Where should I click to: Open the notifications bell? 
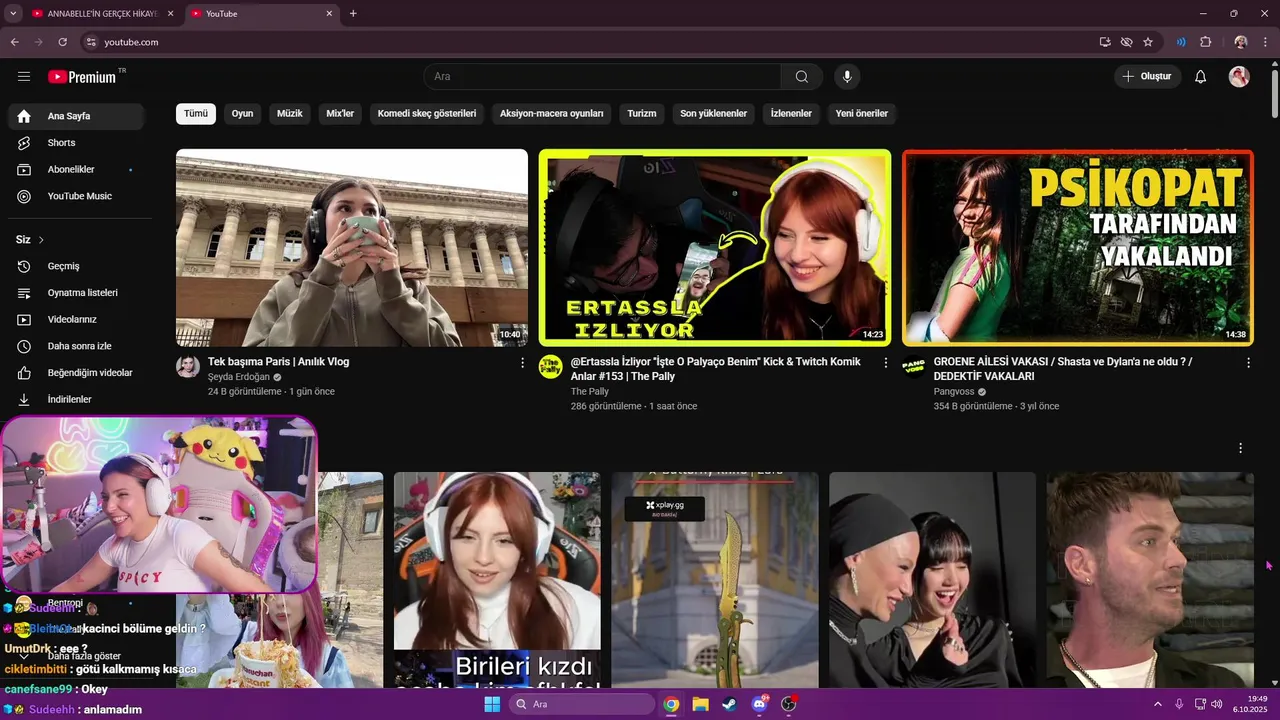point(1201,77)
